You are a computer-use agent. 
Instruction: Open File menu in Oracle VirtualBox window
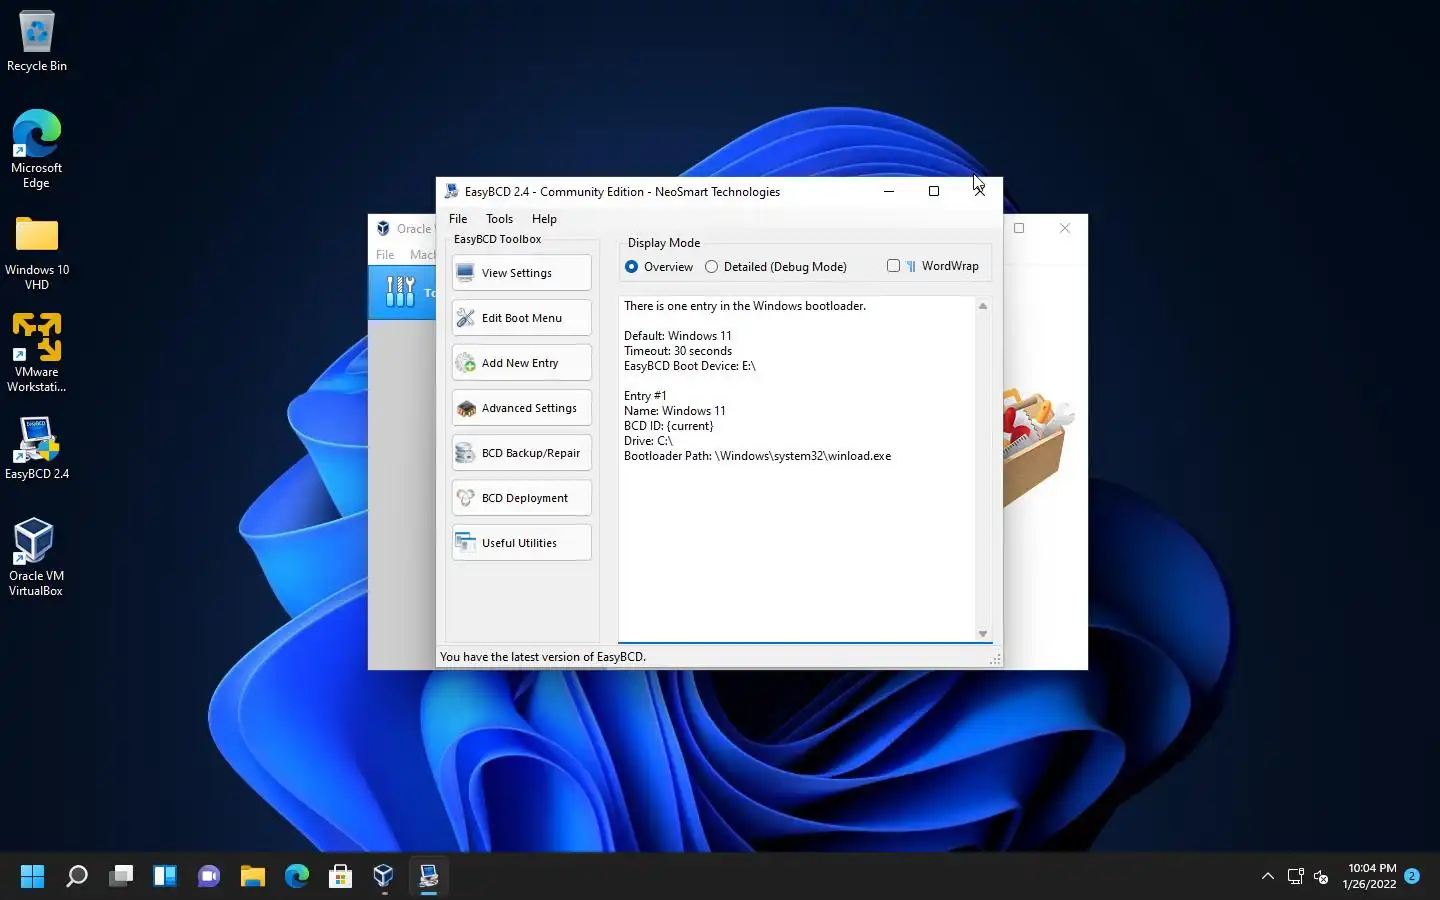pos(385,255)
